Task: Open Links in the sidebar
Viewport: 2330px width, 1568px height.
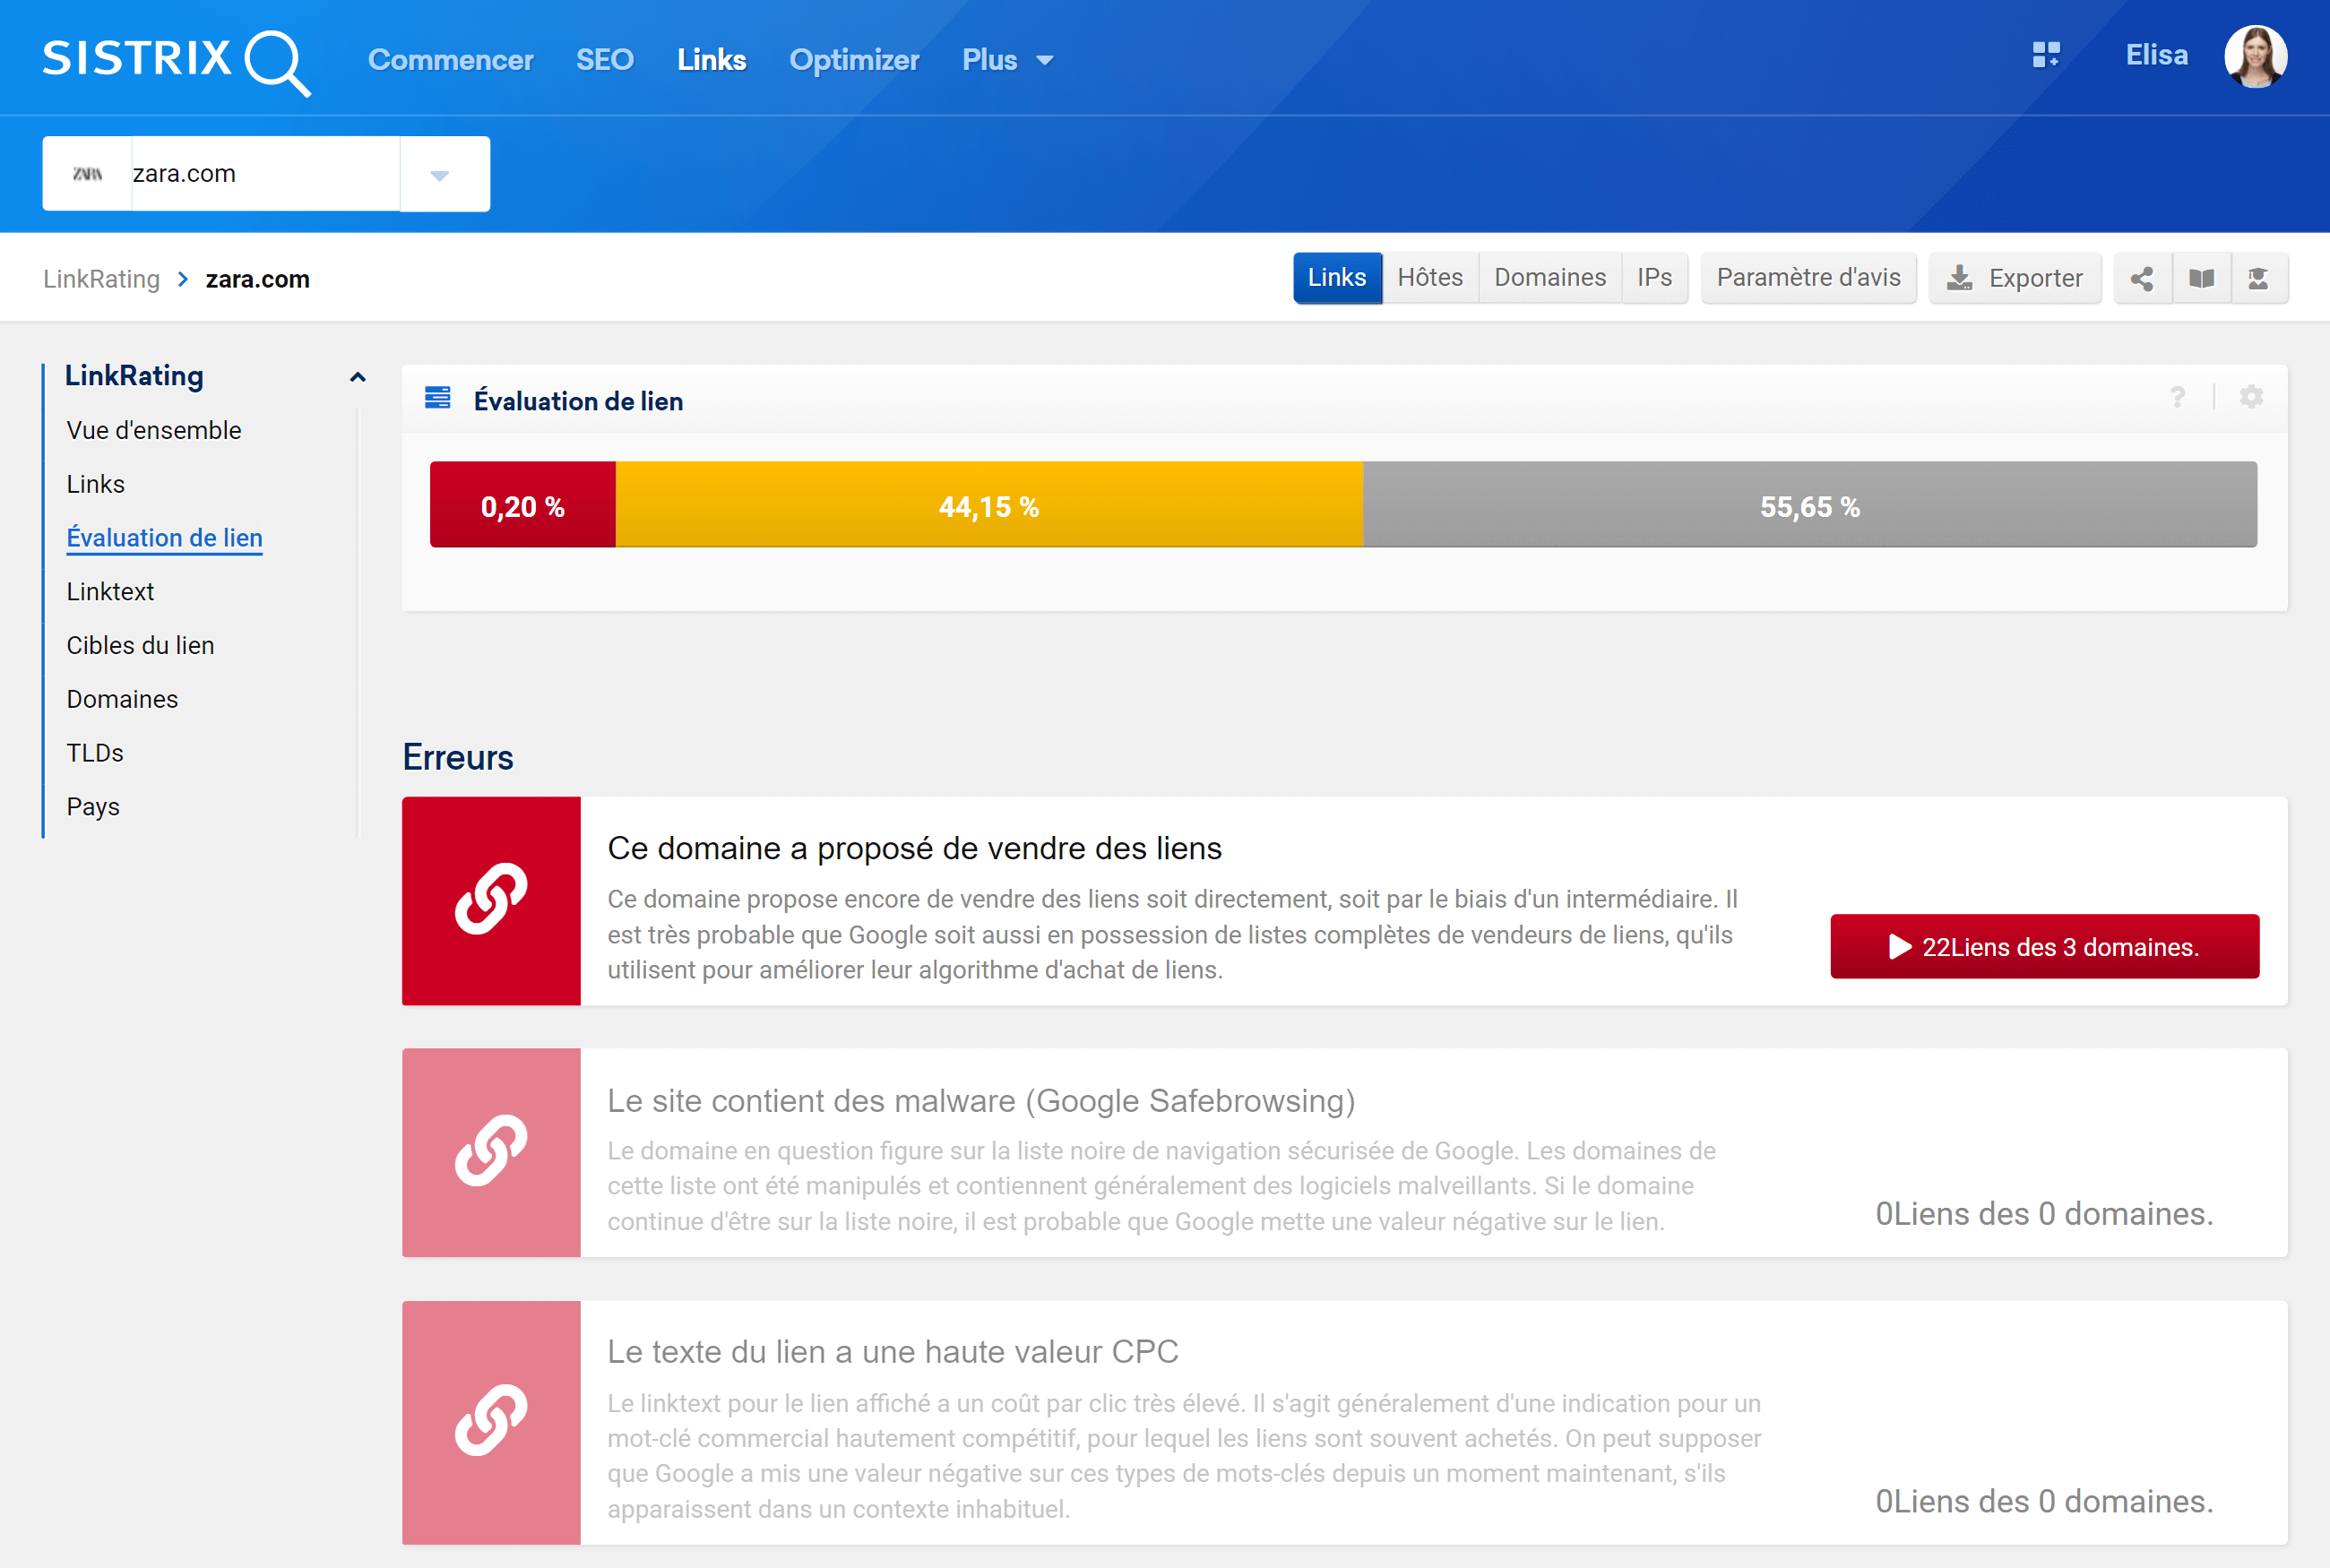Action: (95, 484)
